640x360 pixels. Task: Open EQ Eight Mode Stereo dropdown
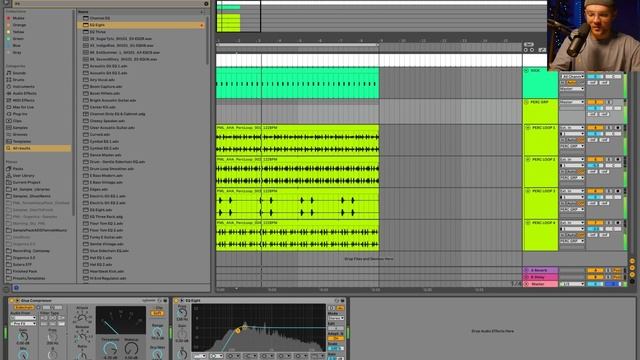336,318
